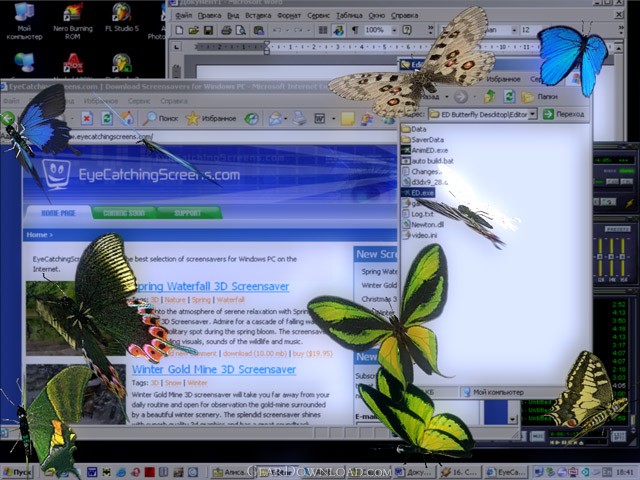Click the download (10.00 mb) link
640x480 pixels.
coord(255,353)
